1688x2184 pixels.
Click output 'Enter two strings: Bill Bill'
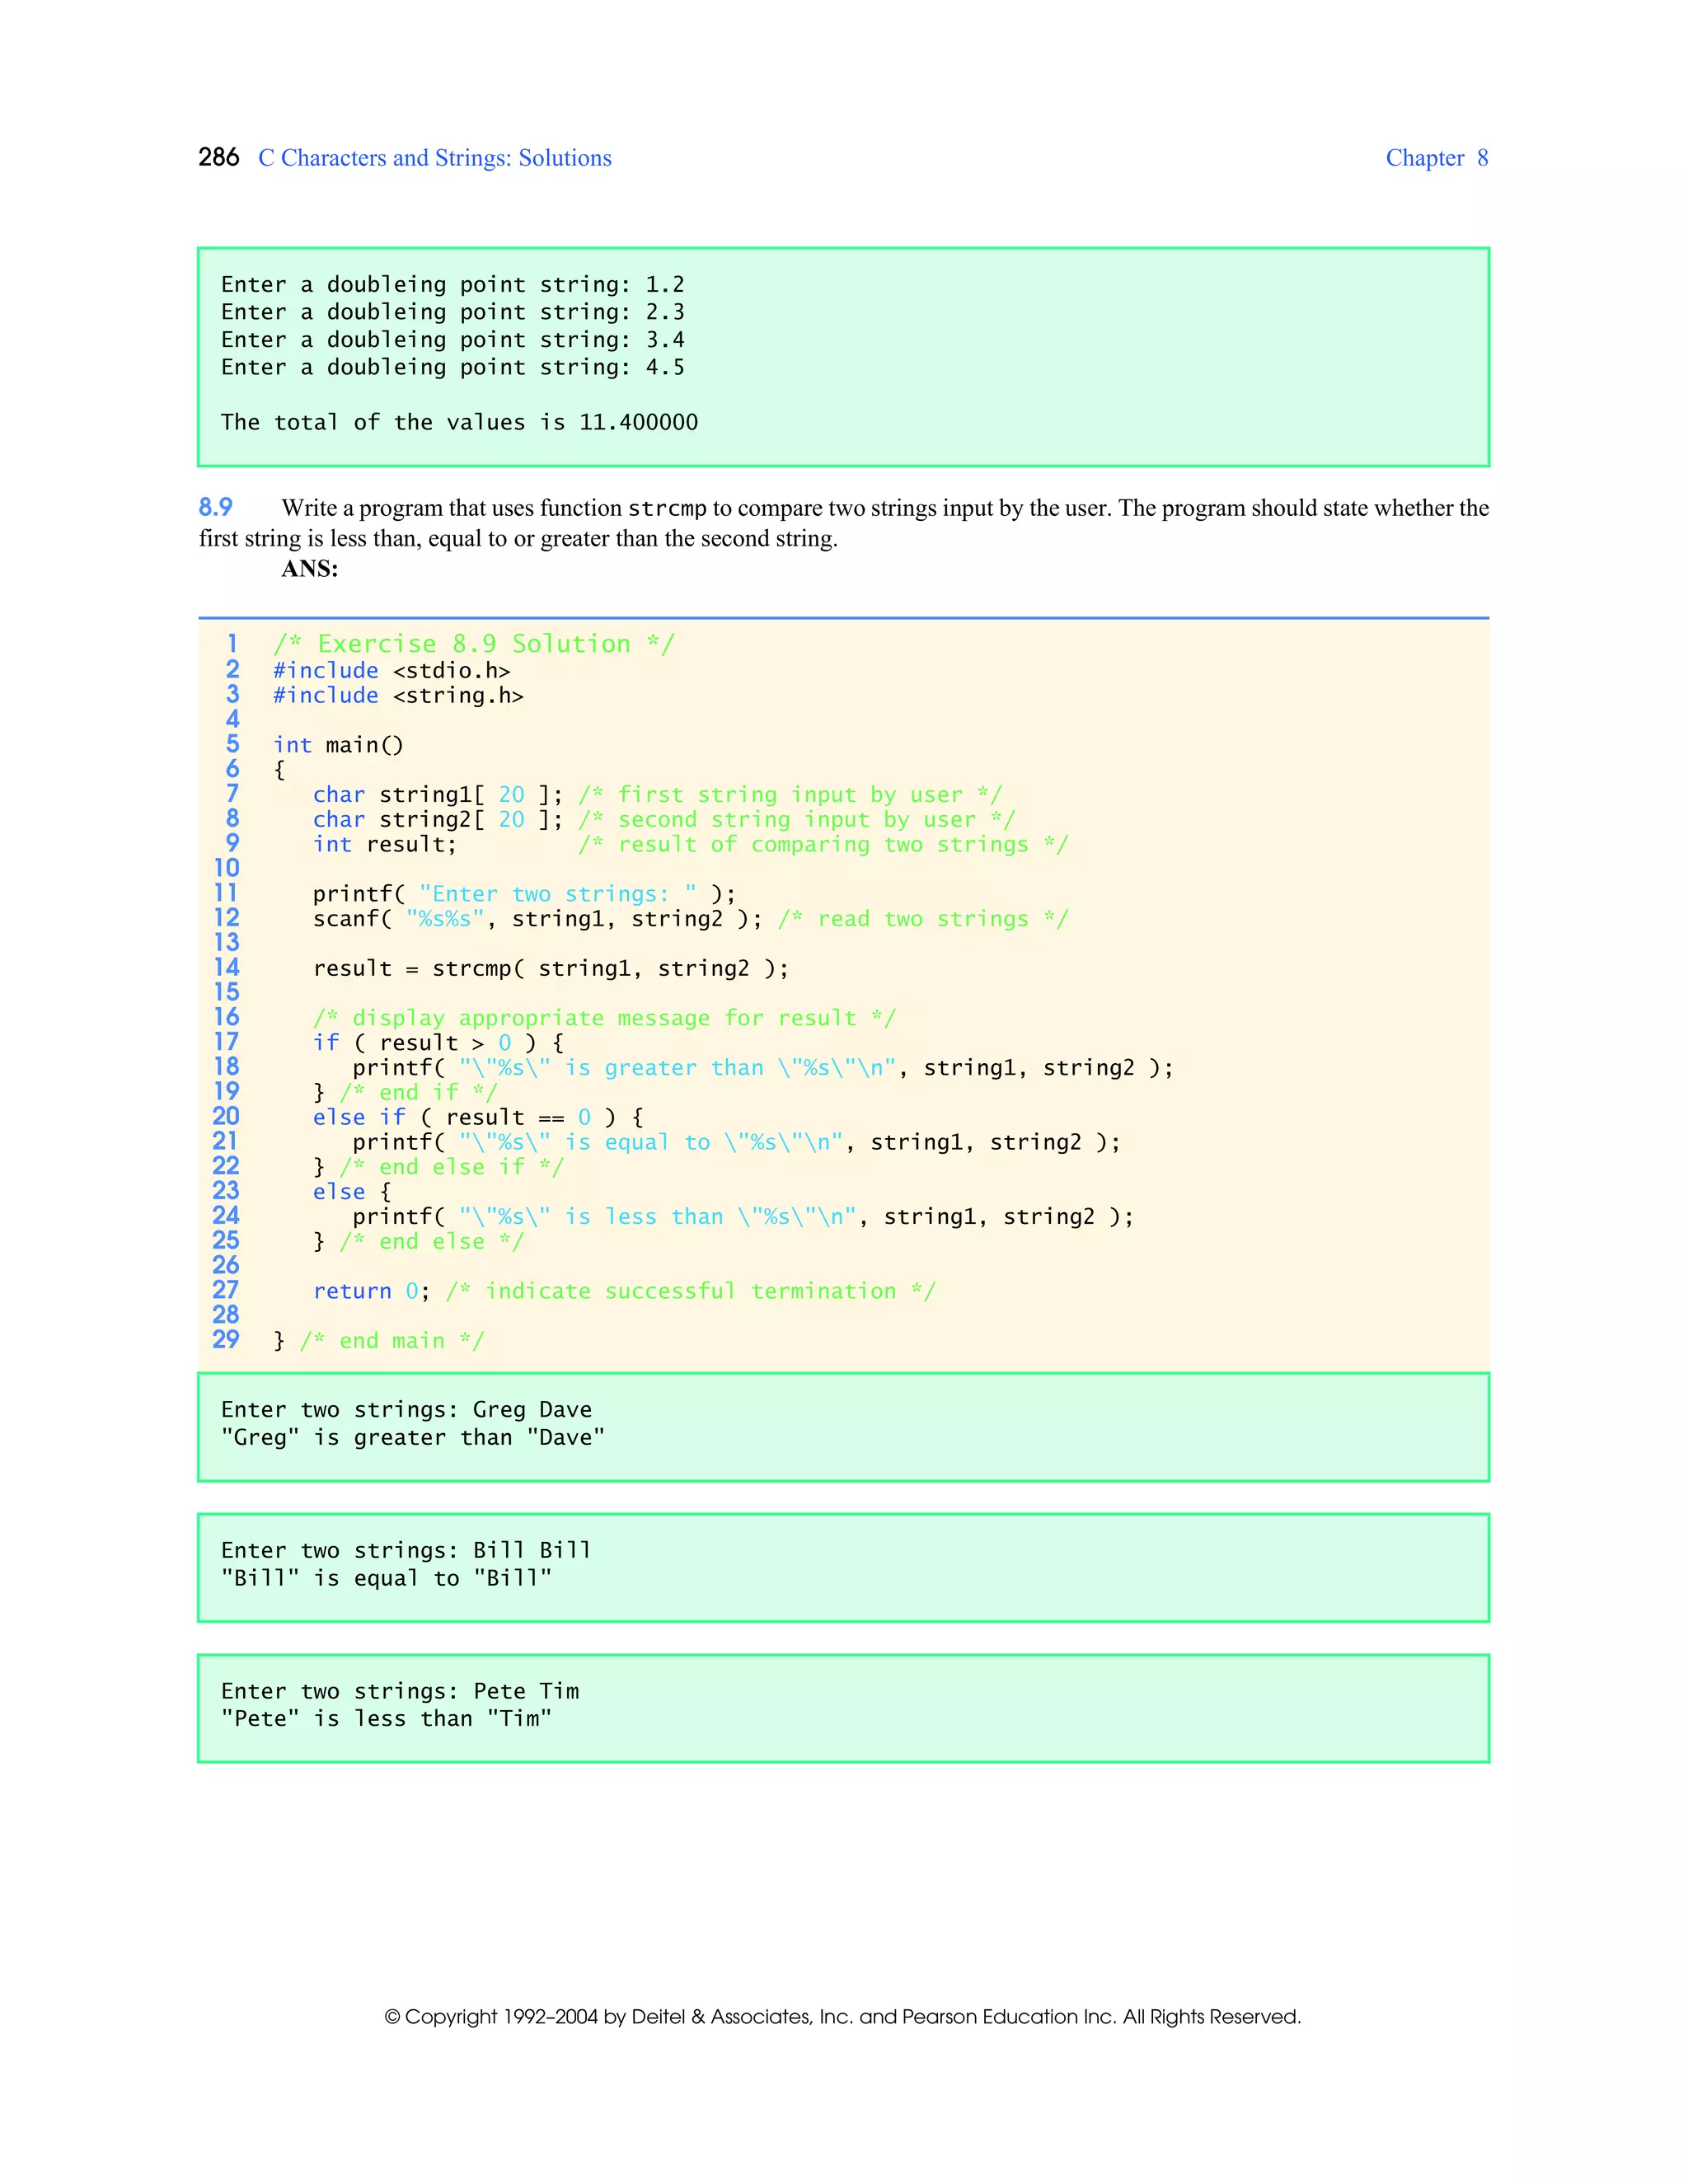click(406, 1551)
